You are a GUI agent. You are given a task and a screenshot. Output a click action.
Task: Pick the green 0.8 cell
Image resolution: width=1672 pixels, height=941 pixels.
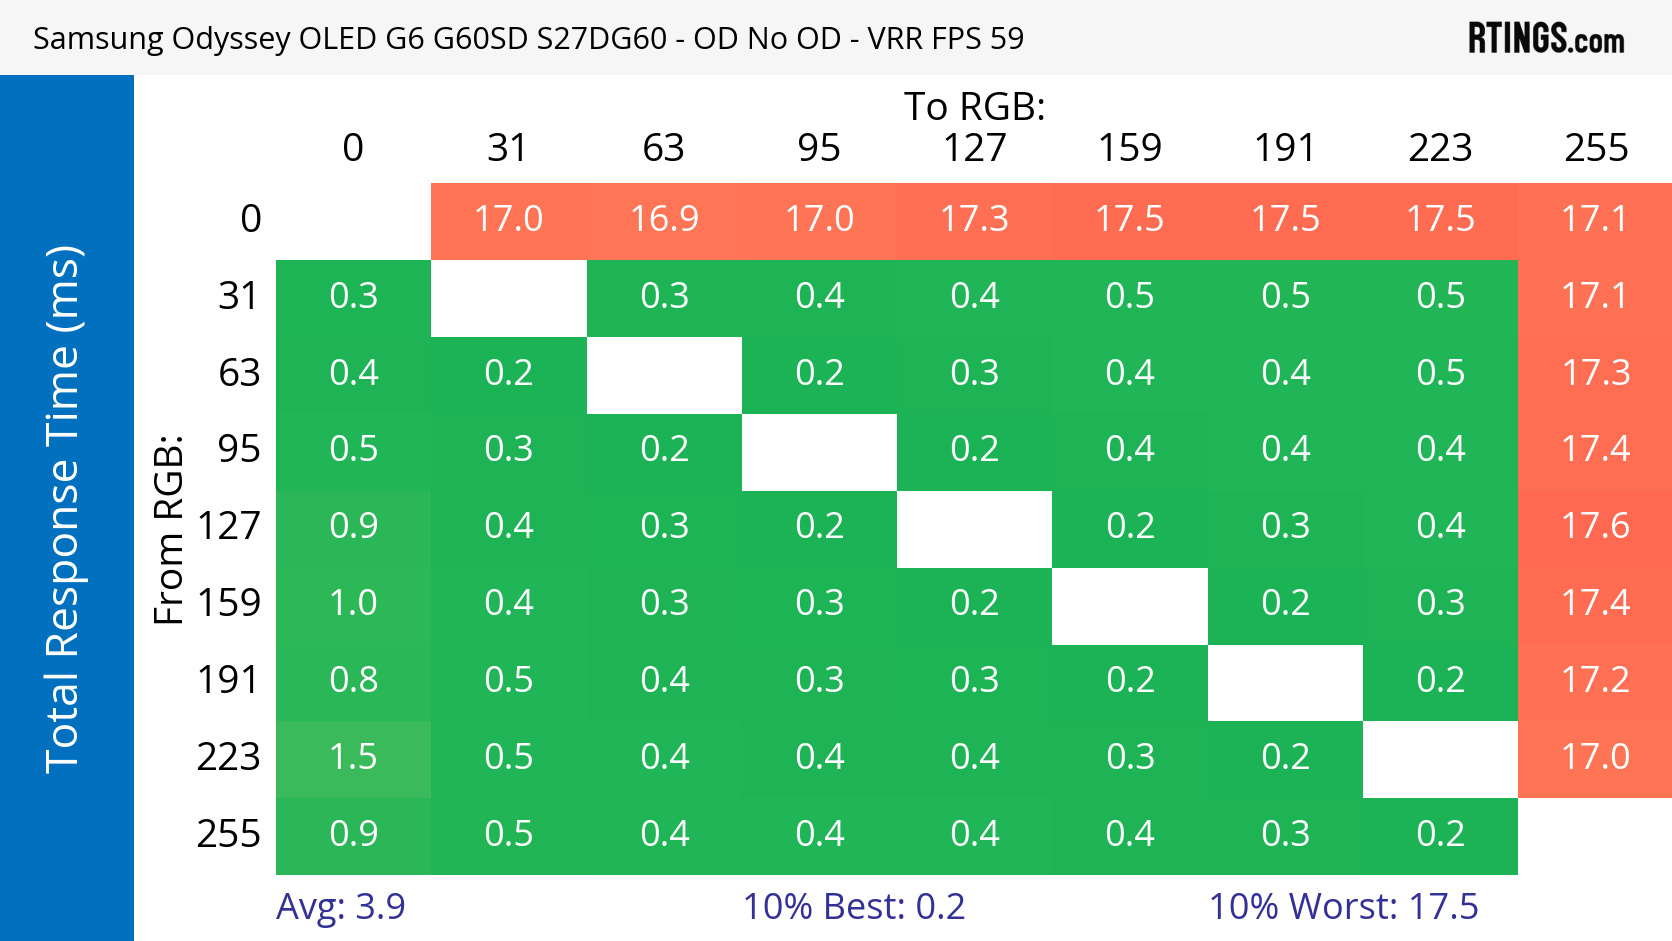[x=353, y=680]
